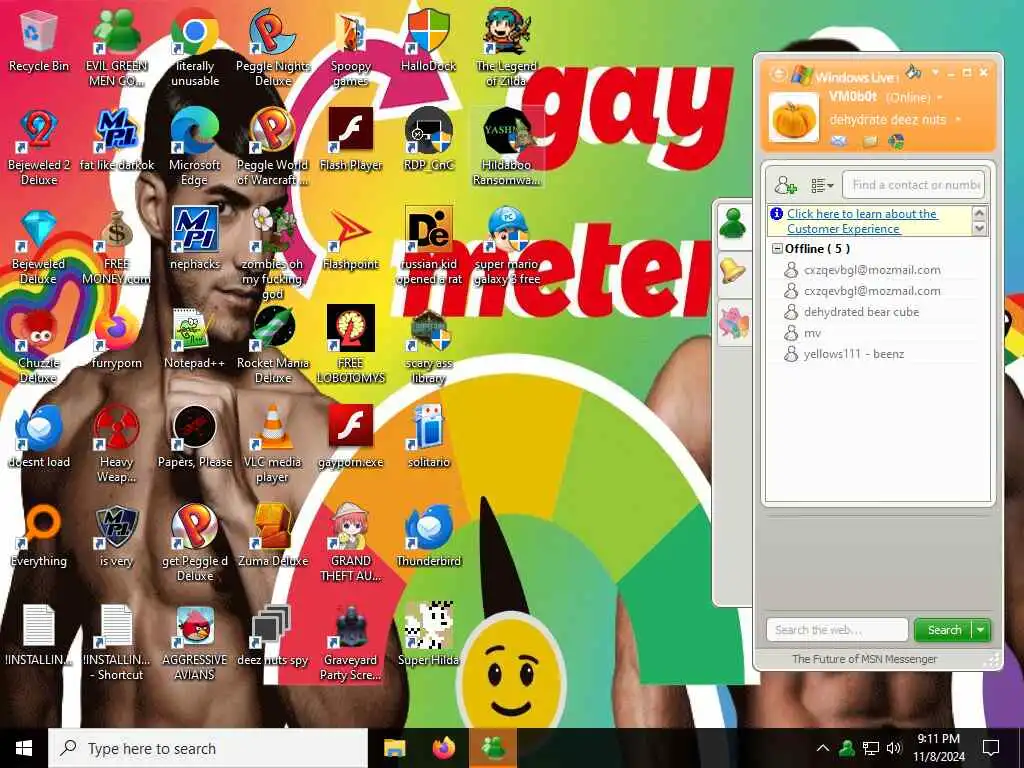Viewport: 1024px width, 768px height.
Task: Click the volume speaker tray icon
Action: click(894, 748)
